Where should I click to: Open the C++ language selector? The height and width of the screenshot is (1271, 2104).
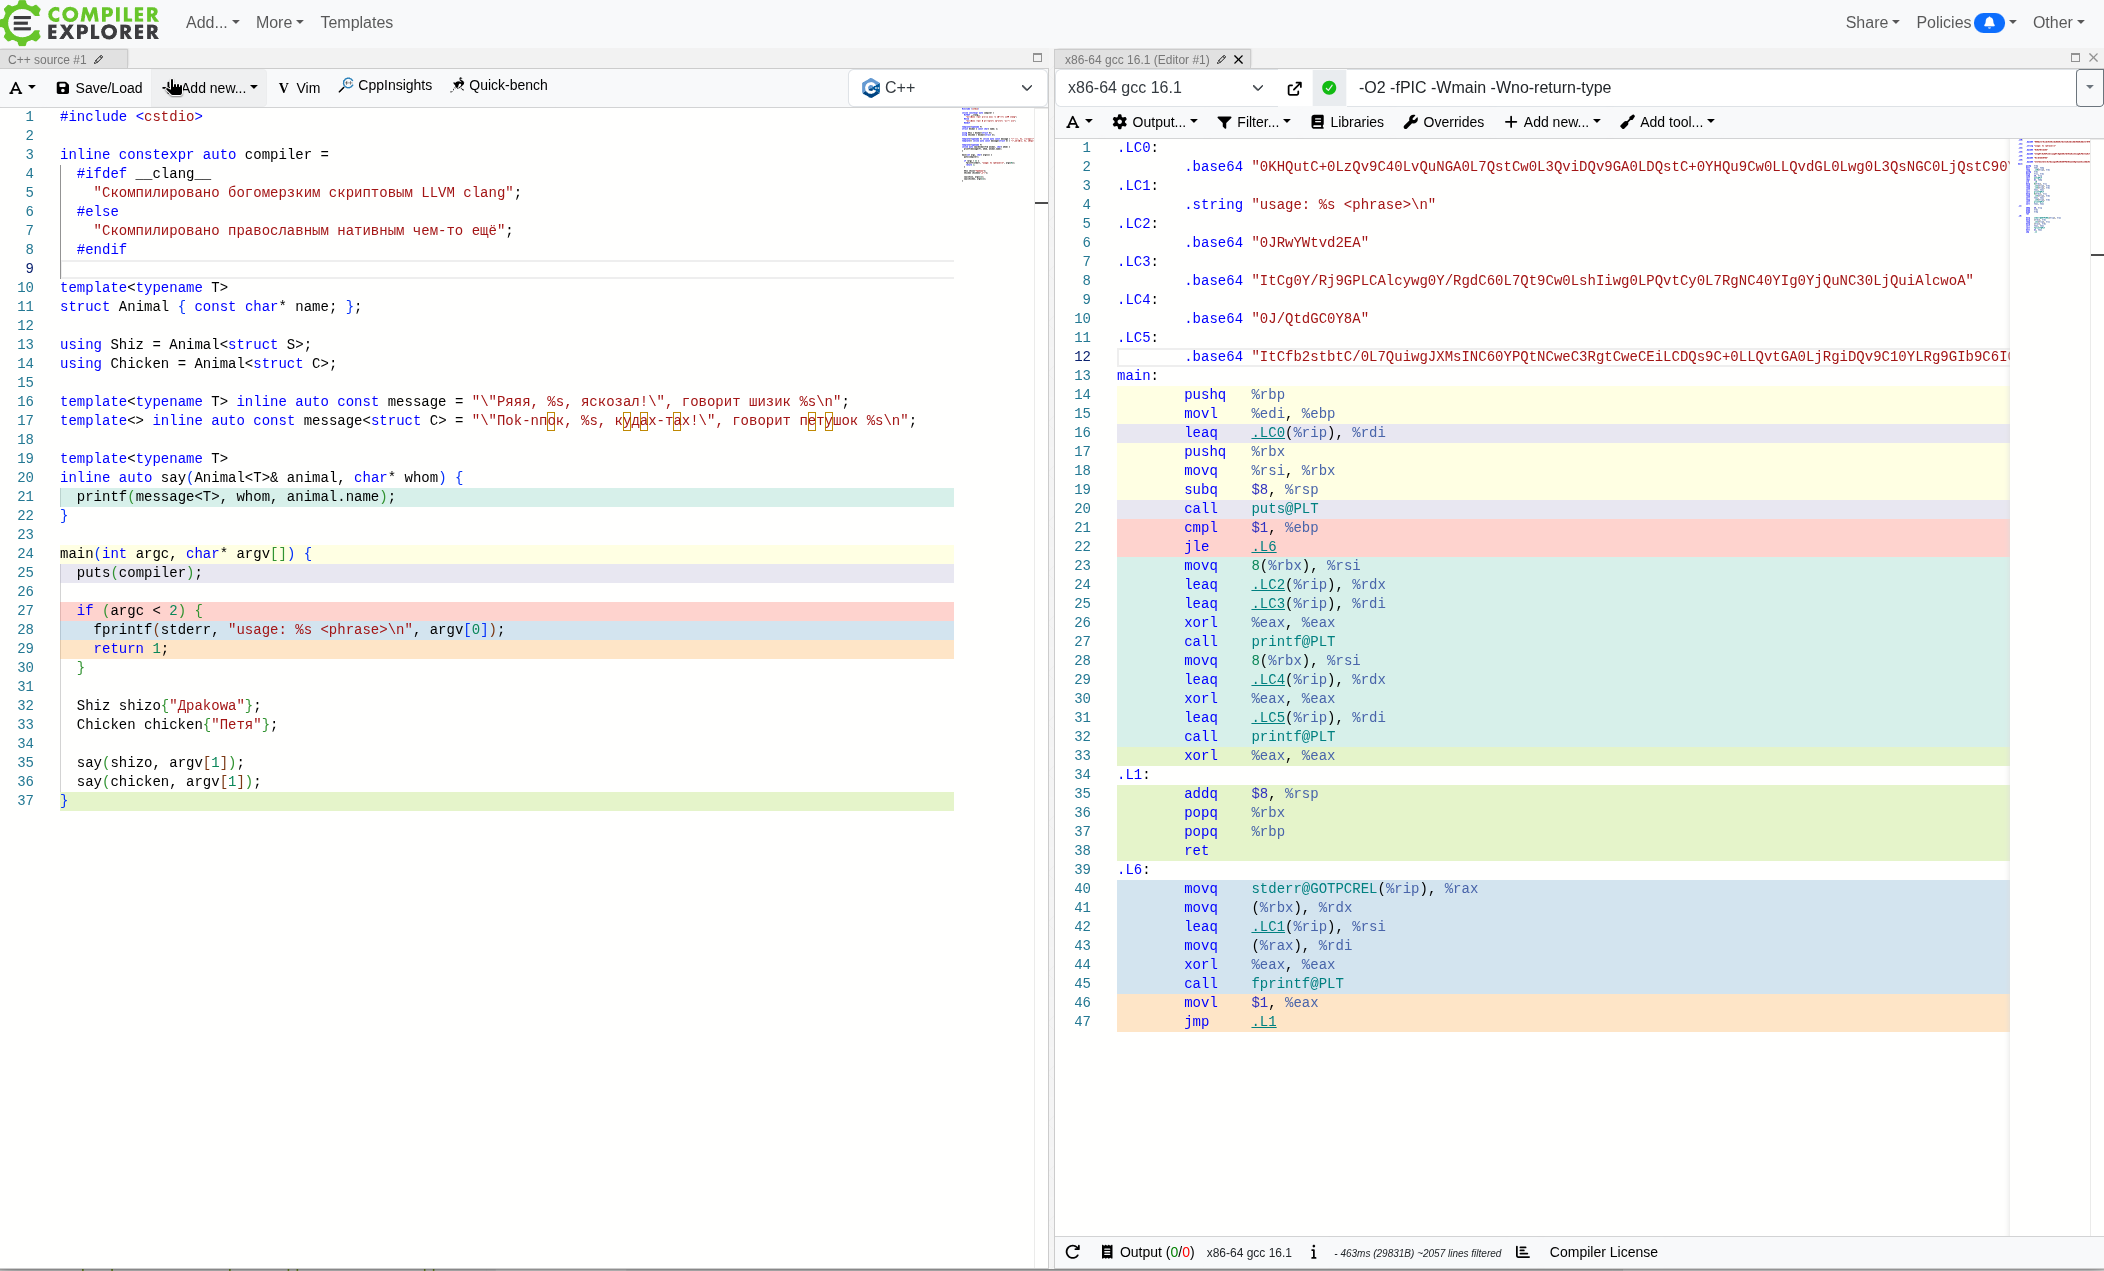[946, 88]
